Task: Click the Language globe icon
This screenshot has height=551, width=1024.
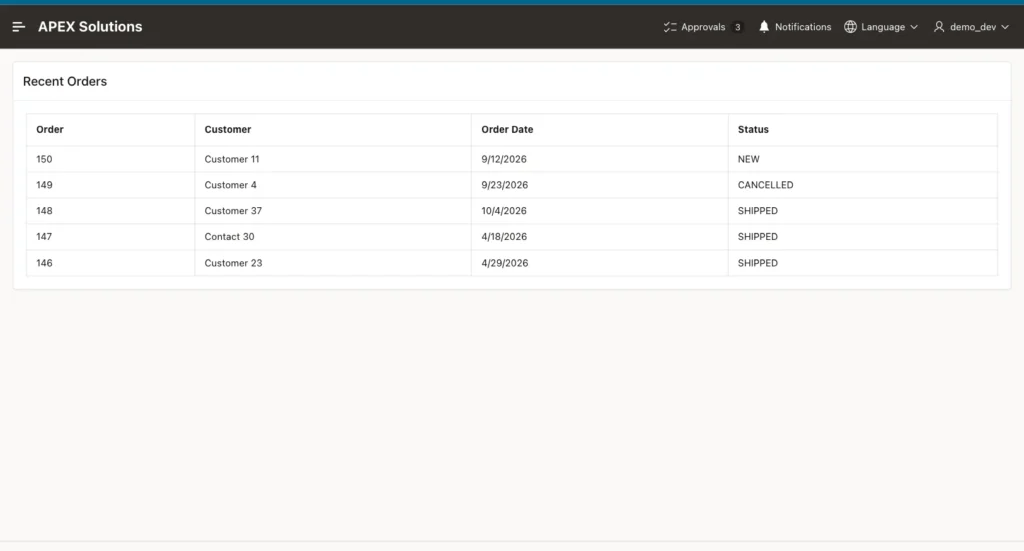Action: pos(850,27)
